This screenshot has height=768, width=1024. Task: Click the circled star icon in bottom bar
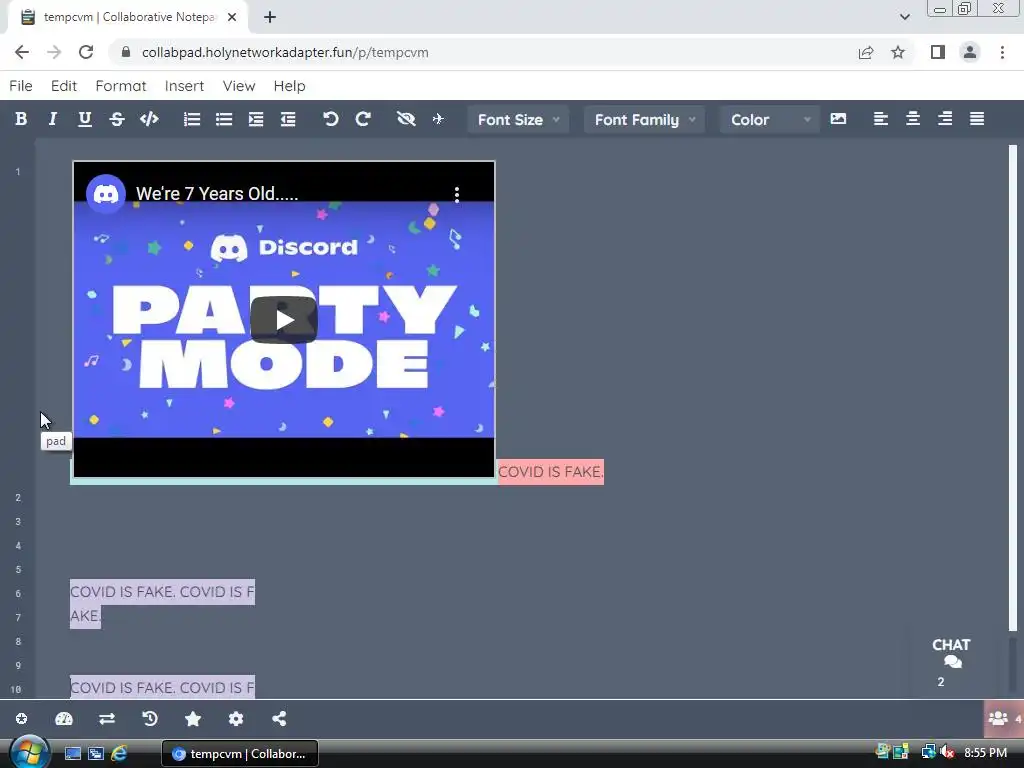[22, 718]
